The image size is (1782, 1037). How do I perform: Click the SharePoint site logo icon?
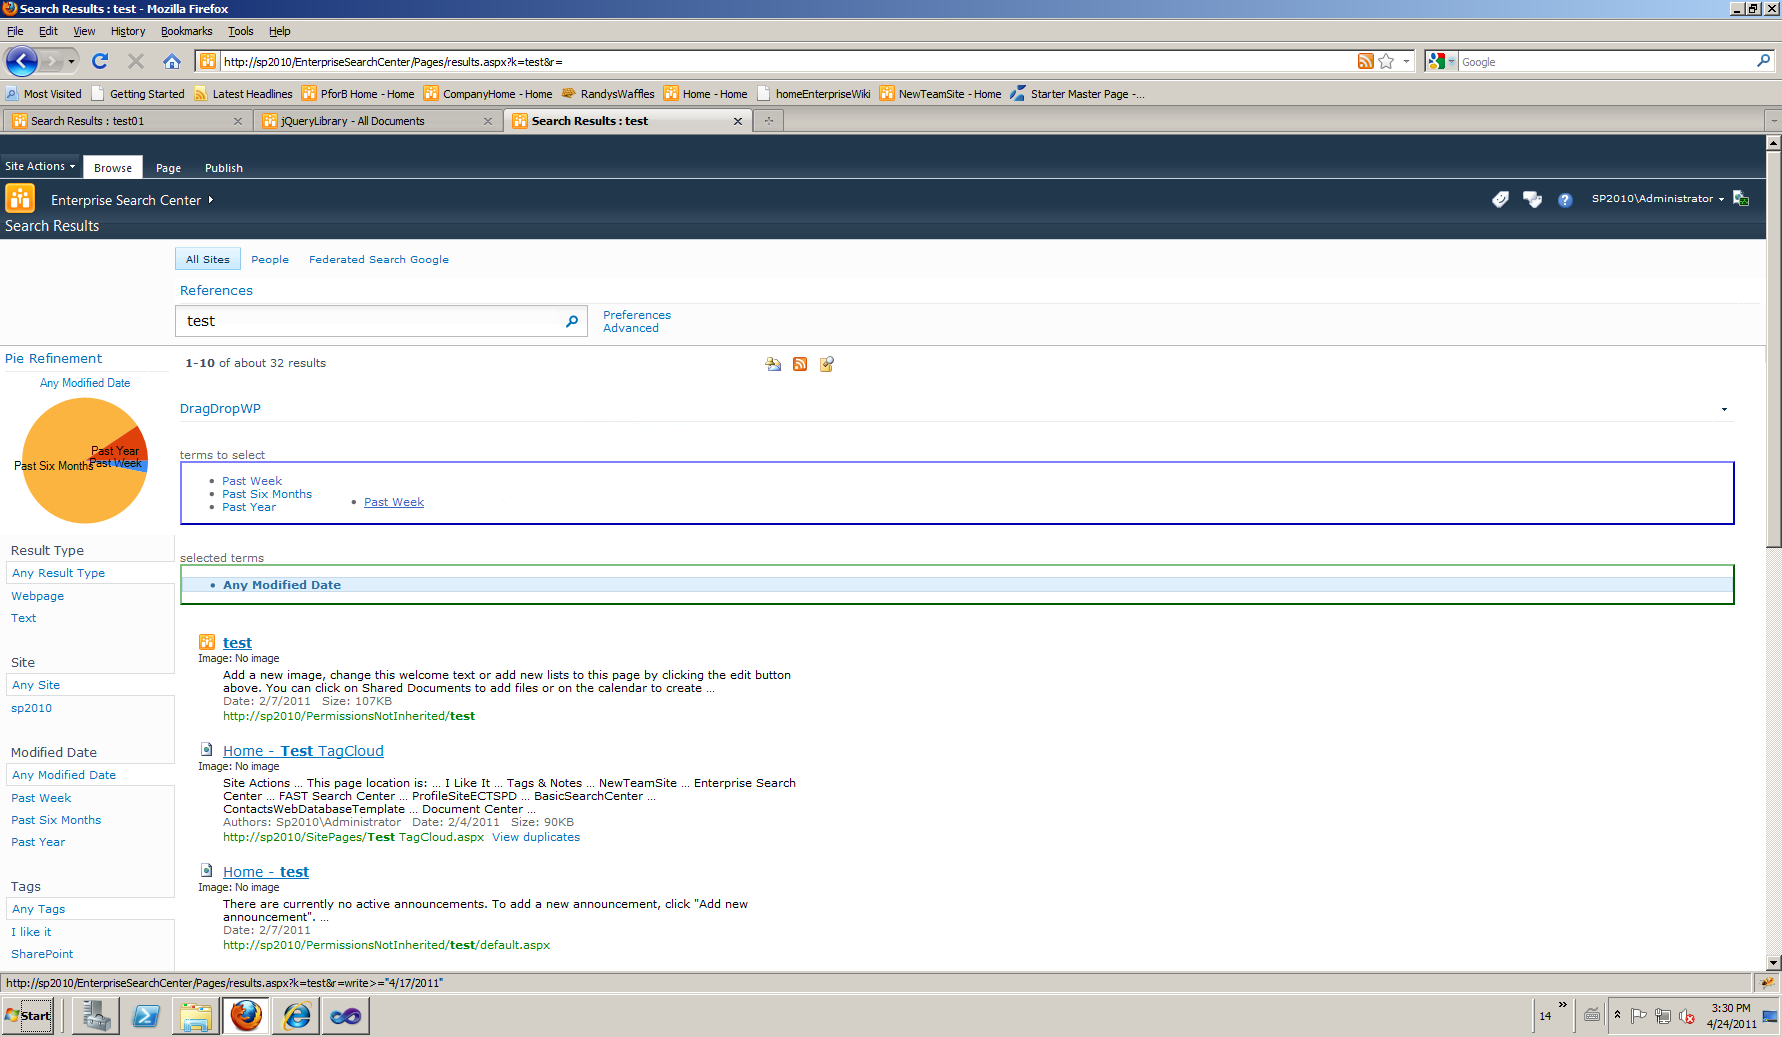coord(20,198)
